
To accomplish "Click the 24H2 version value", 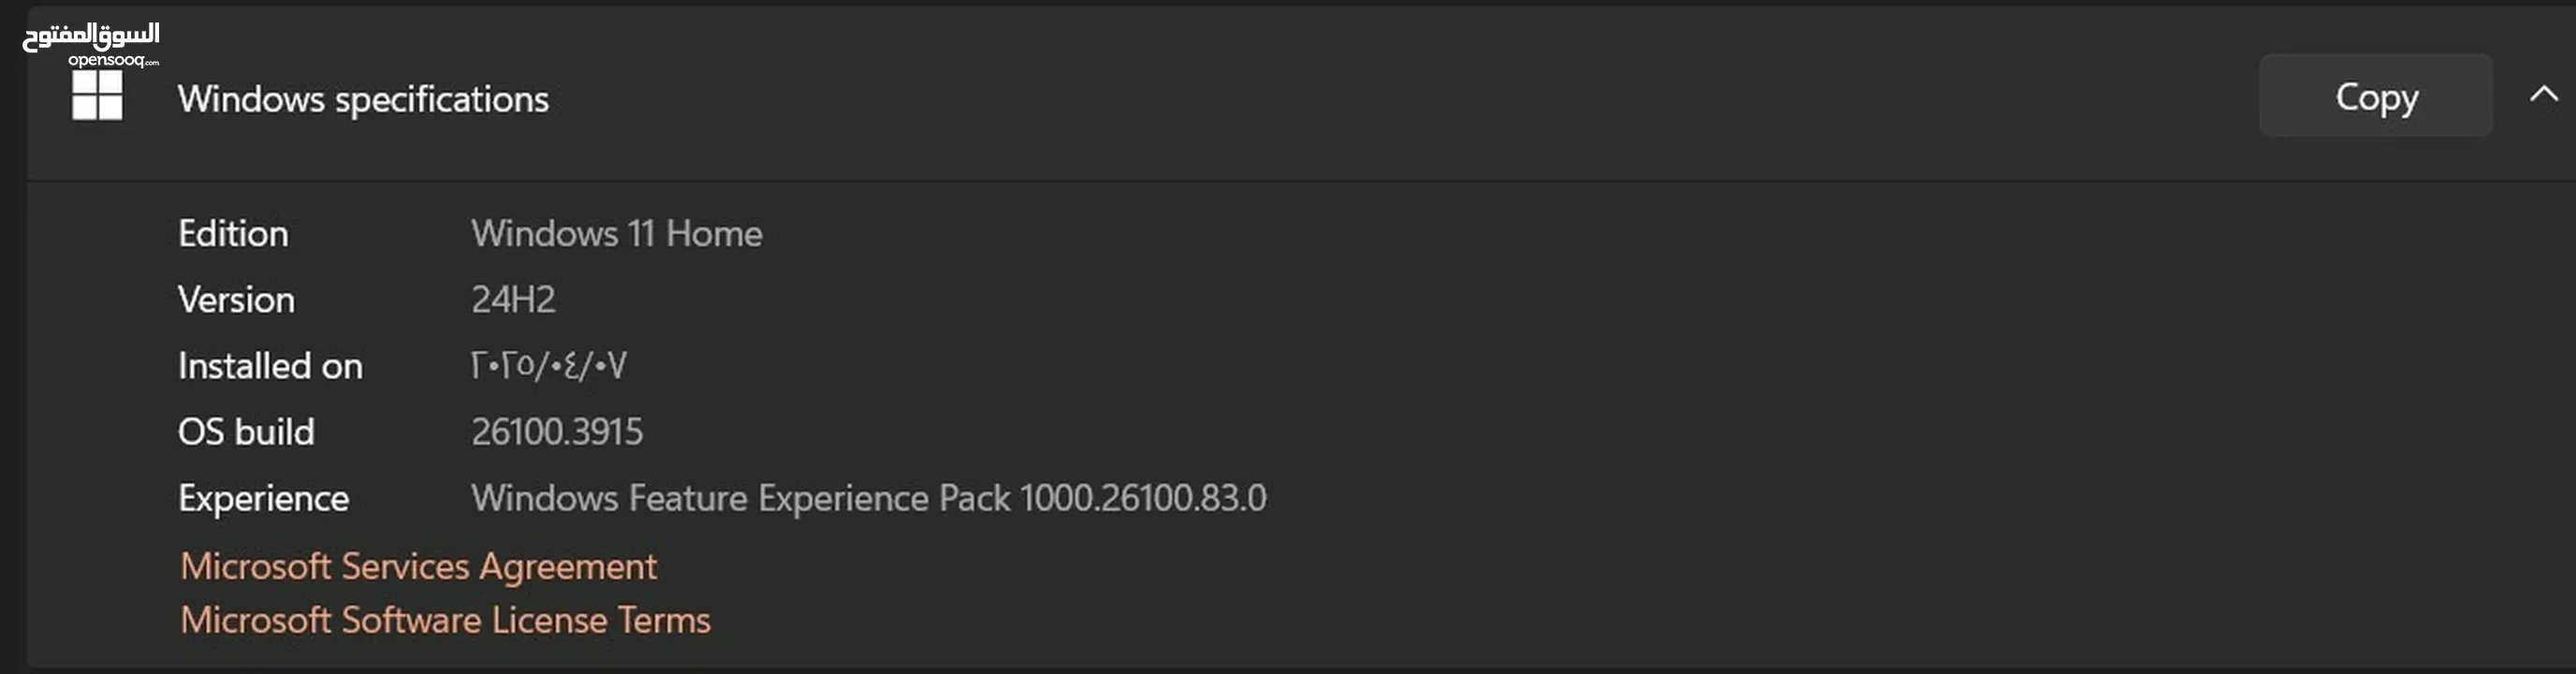I will point(513,299).
